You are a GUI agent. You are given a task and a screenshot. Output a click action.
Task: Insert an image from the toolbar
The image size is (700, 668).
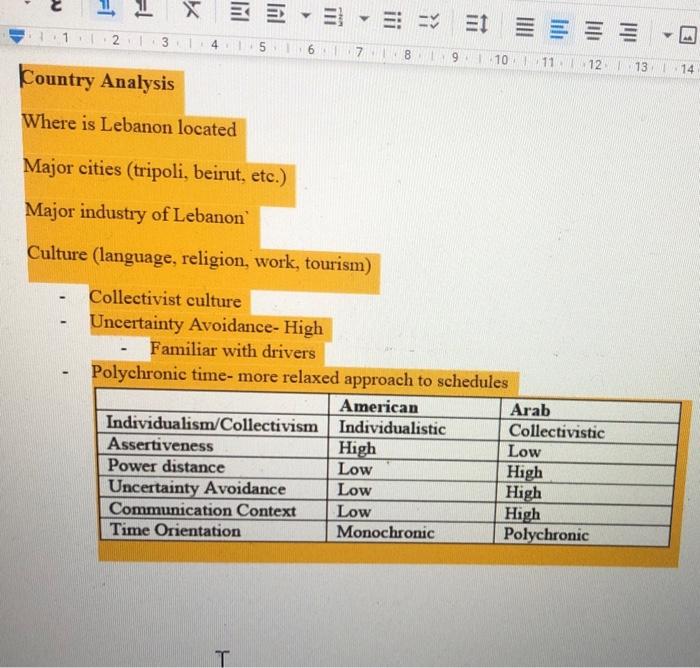(x=688, y=35)
